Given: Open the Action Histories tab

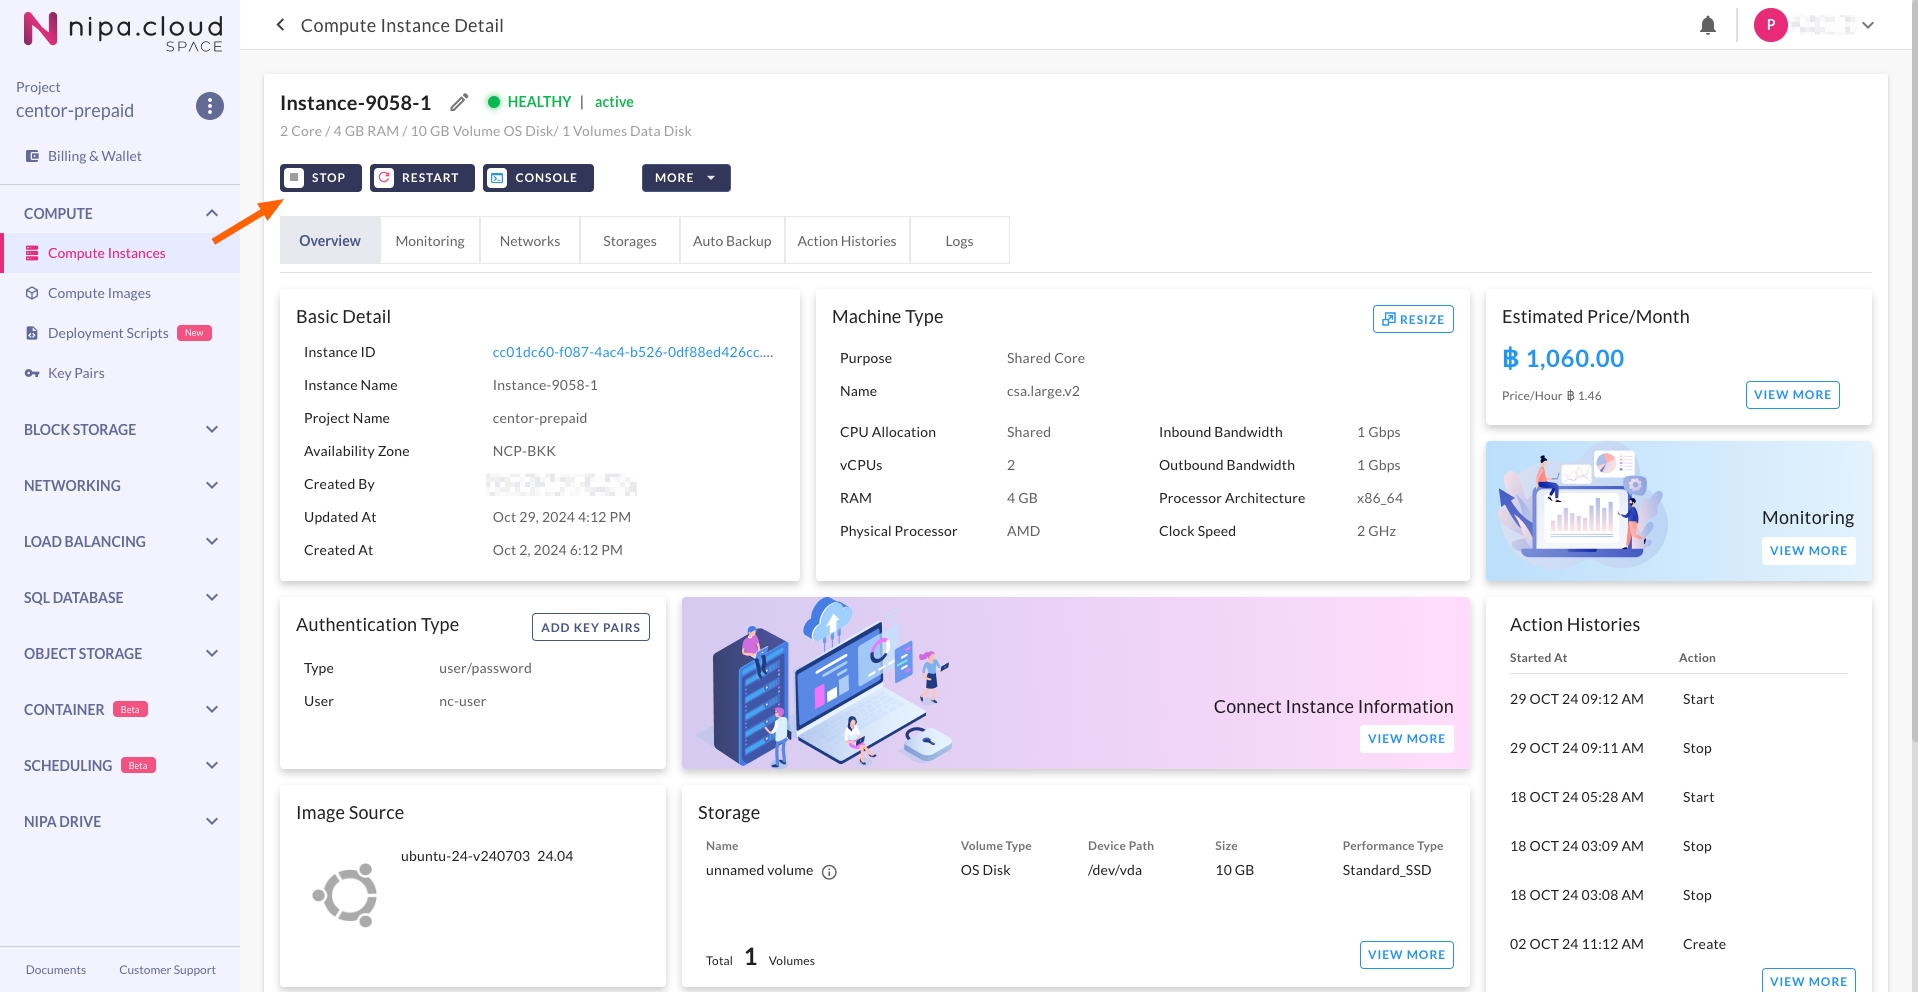Looking at the screenshot, I should pos(846,241).
